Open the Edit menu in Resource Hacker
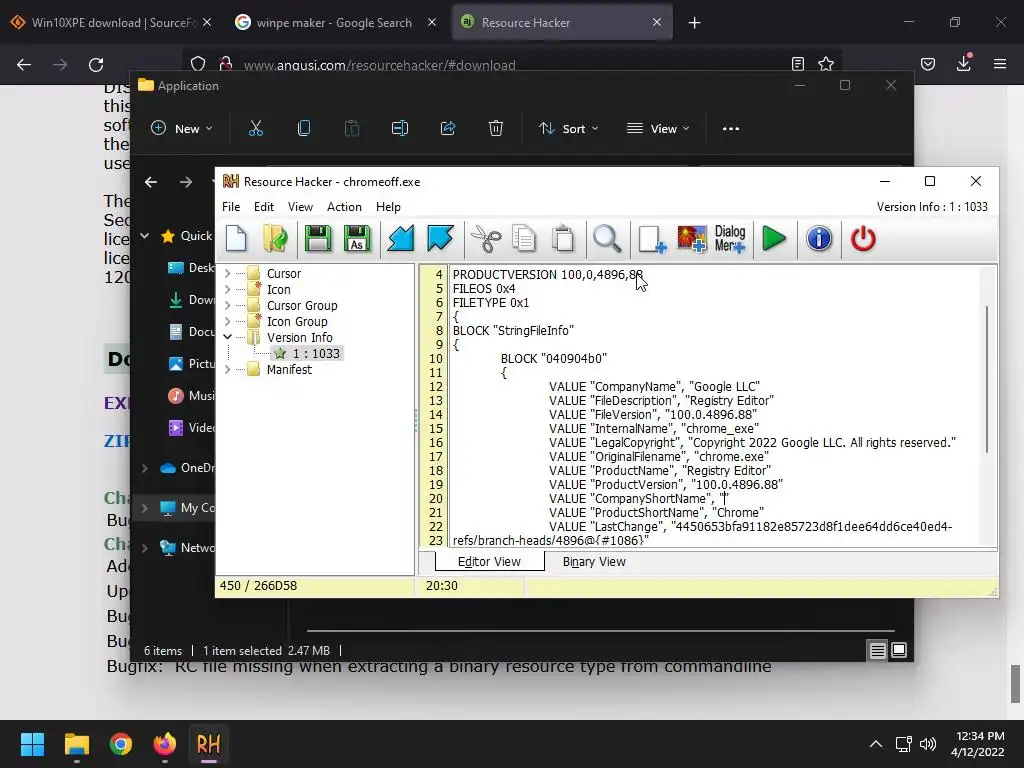1024x768 pixels. coord(264,207)
